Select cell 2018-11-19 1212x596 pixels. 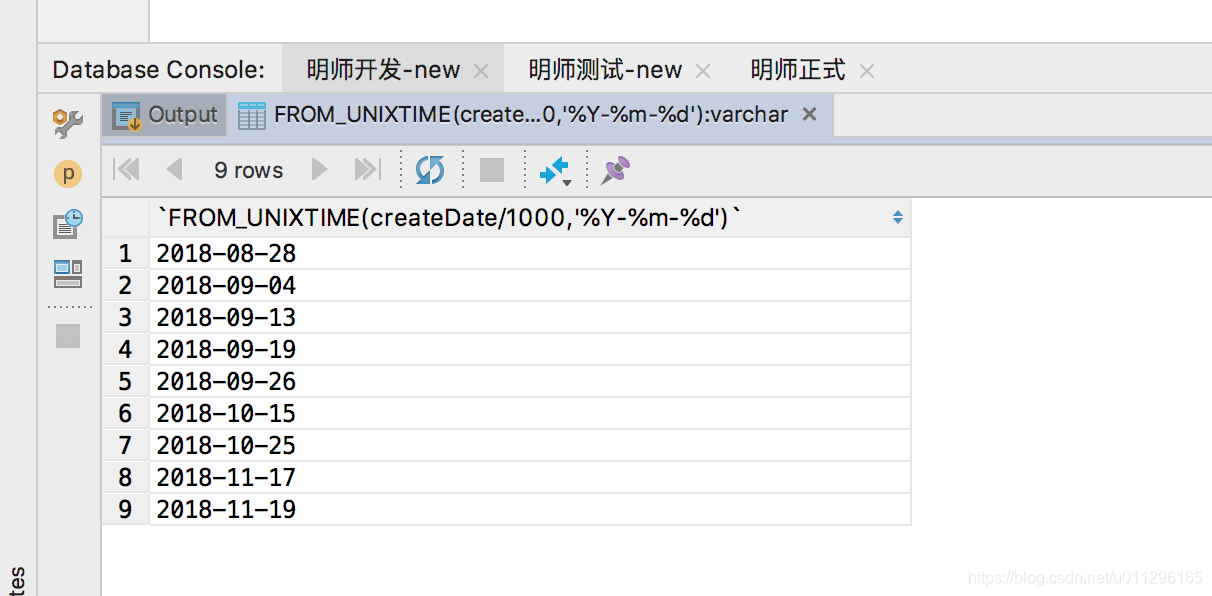pyautogui.click(x=530, y=509)
